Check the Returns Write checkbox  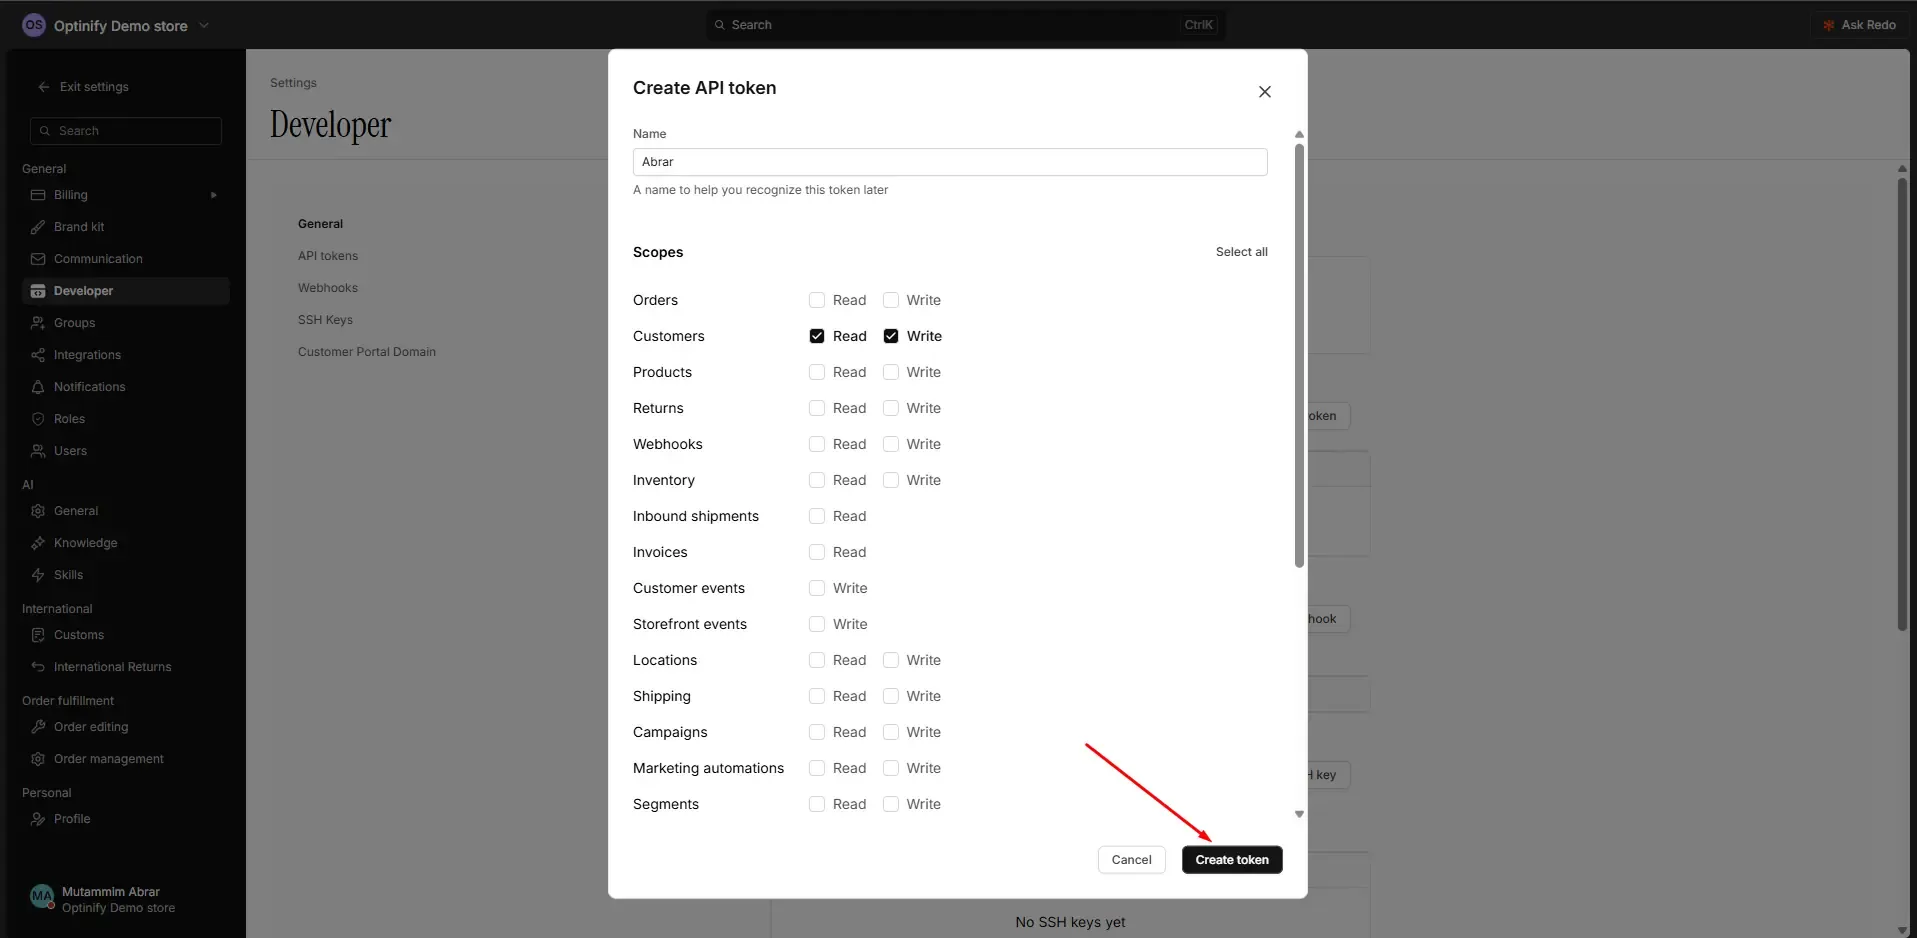coord(891,408)
